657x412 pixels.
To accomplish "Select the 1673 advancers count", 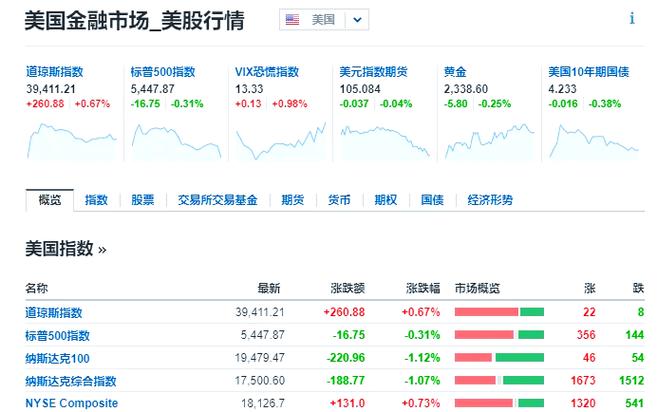I will tap(583, 381).
